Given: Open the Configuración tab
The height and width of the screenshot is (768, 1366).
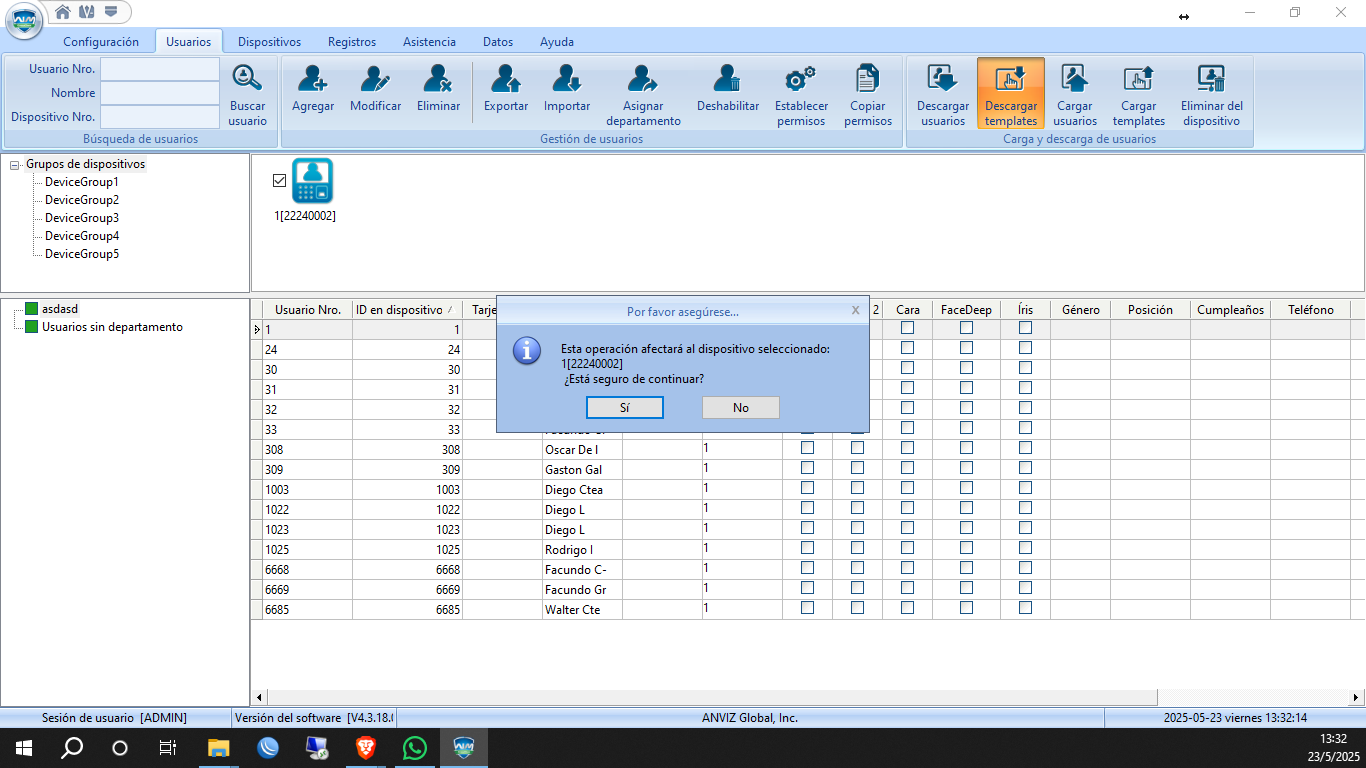Looking at the screenshot, I should point(101,42).
